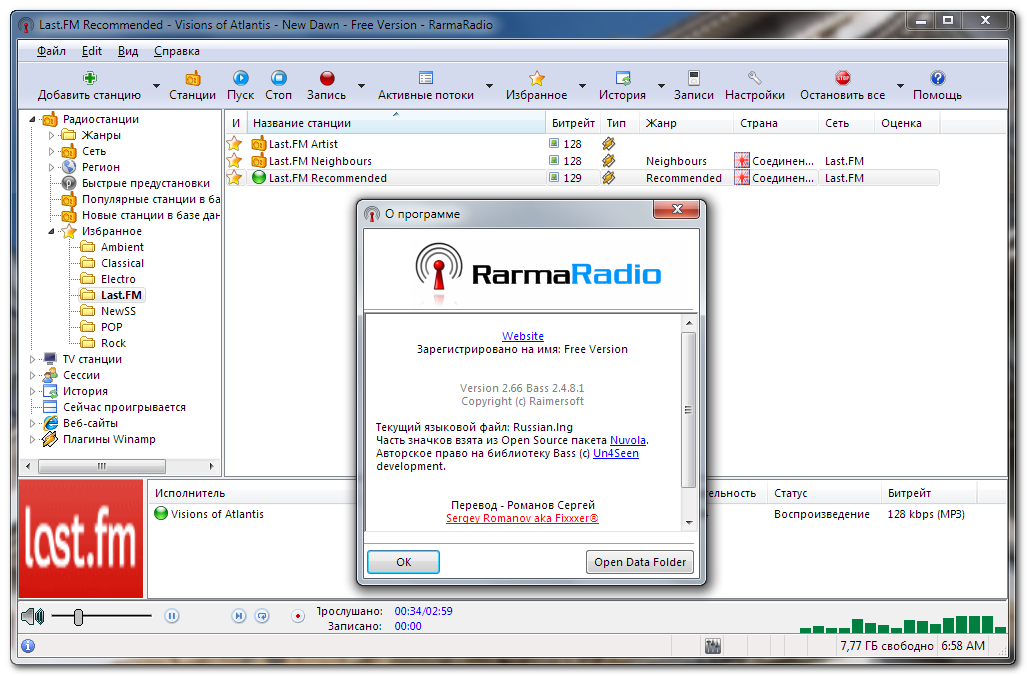Select the Classical favorites folder
Screen dimensions: 1027x676
pos(122,263)
